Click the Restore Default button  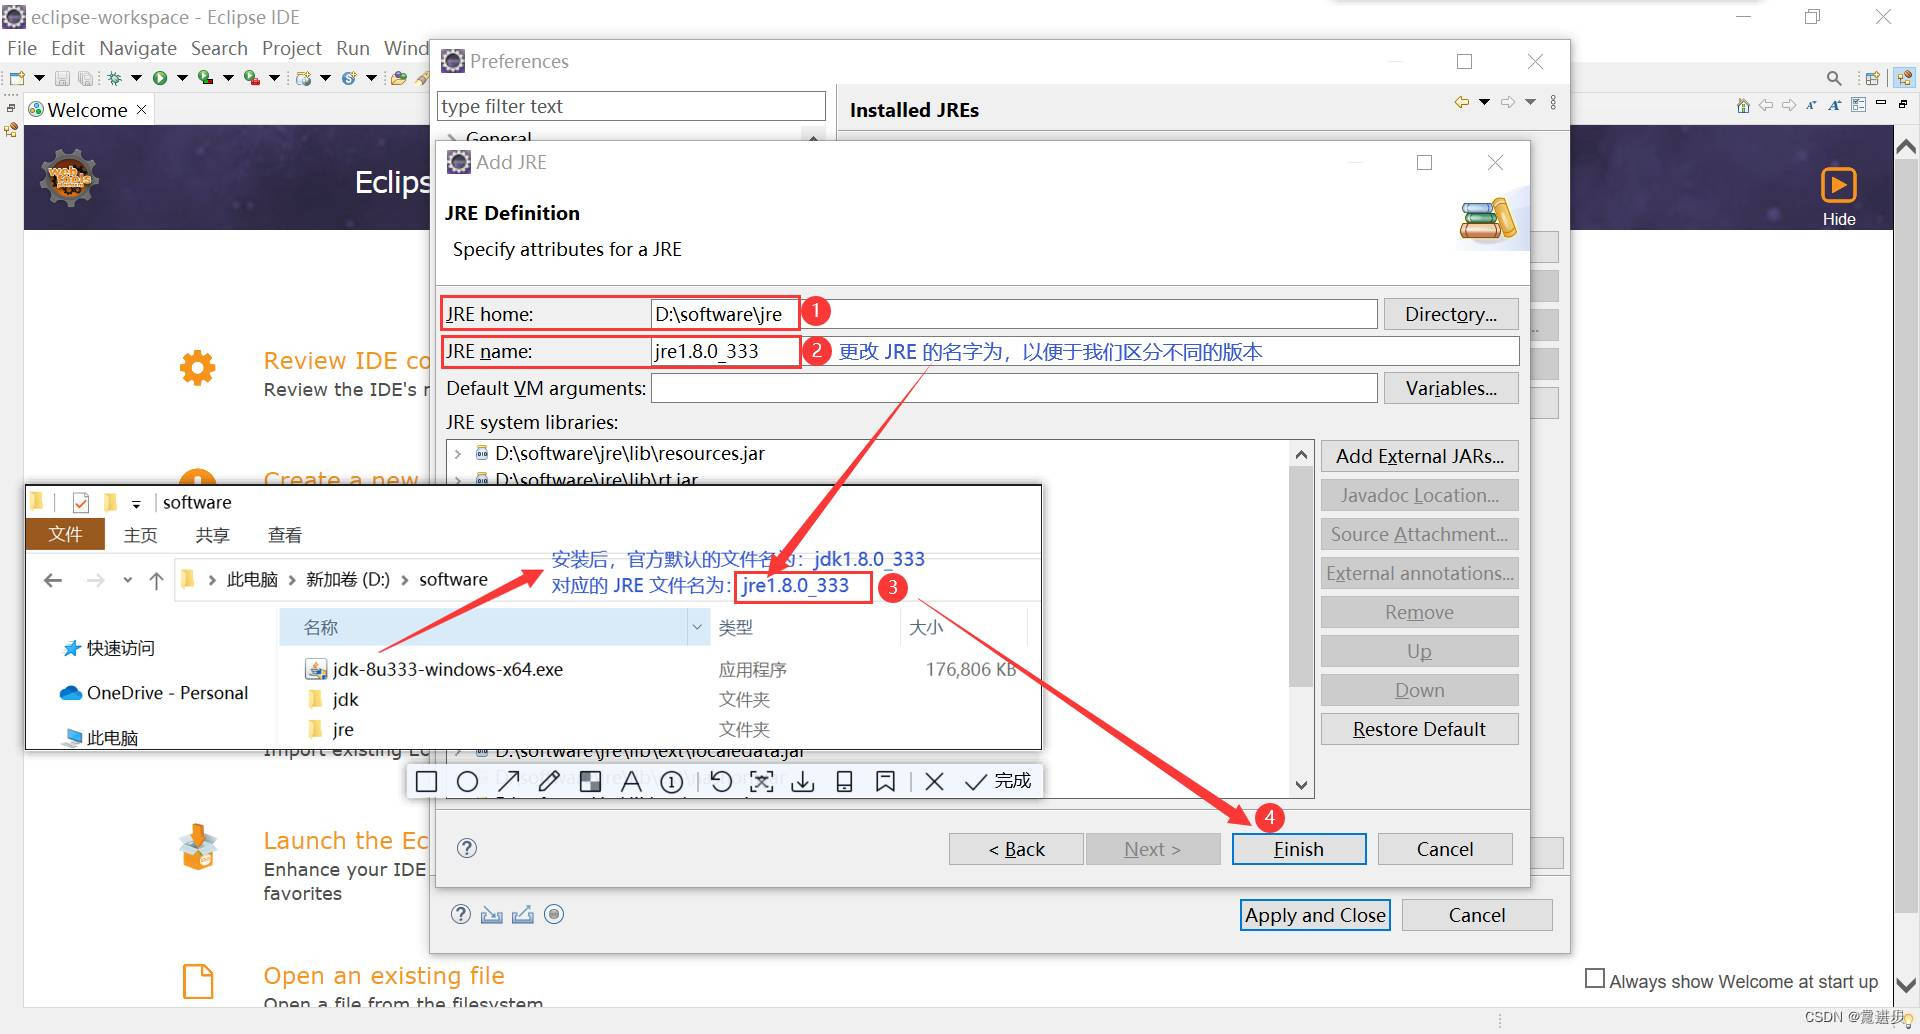[x=1419, y=729]
